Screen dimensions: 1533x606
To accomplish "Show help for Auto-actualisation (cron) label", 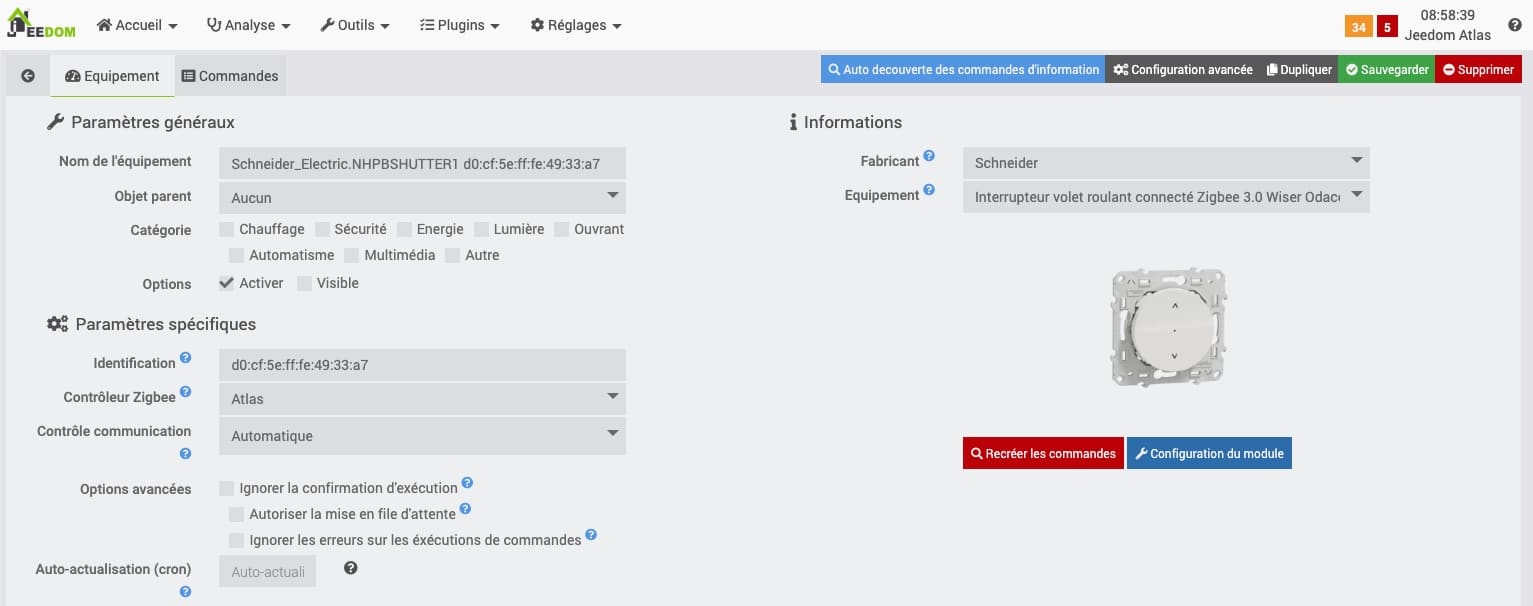I will [185, 591].
